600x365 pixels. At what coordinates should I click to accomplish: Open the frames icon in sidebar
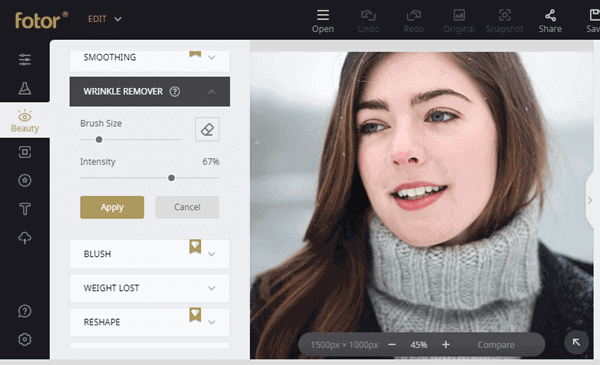tap(25, 152)
